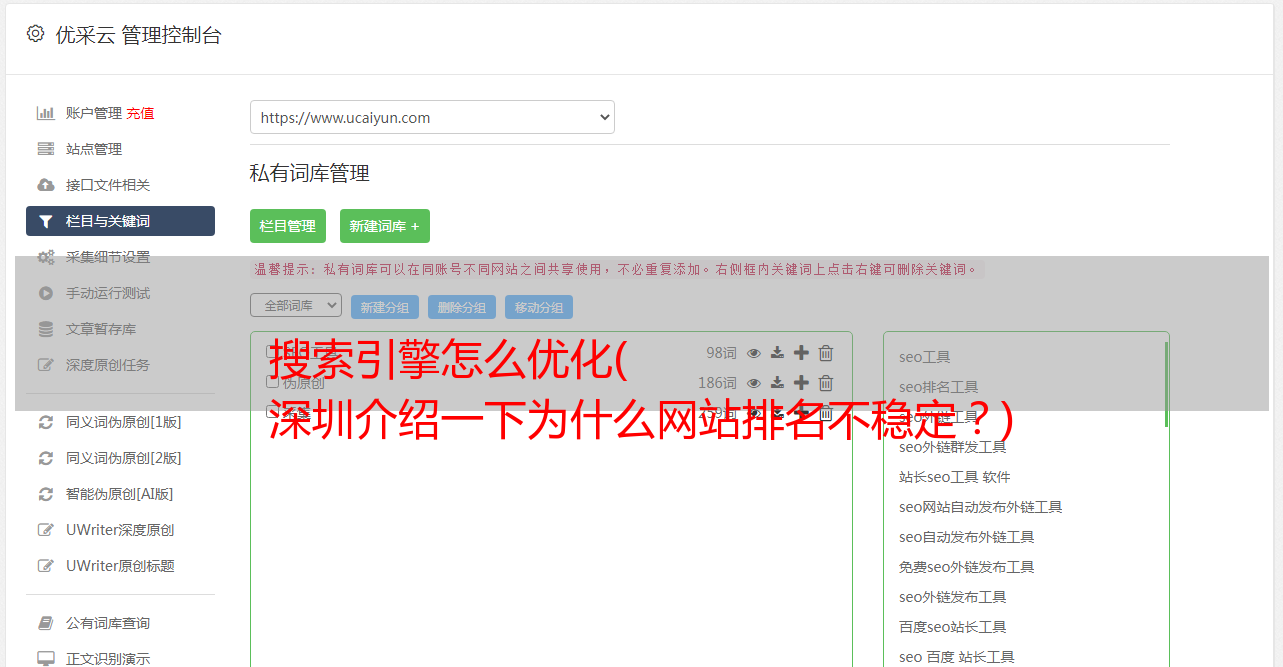This screenshot has width=1283, height=667.
Task: Click the gears icon for 采集细节设置
Action: coord(45,257)
